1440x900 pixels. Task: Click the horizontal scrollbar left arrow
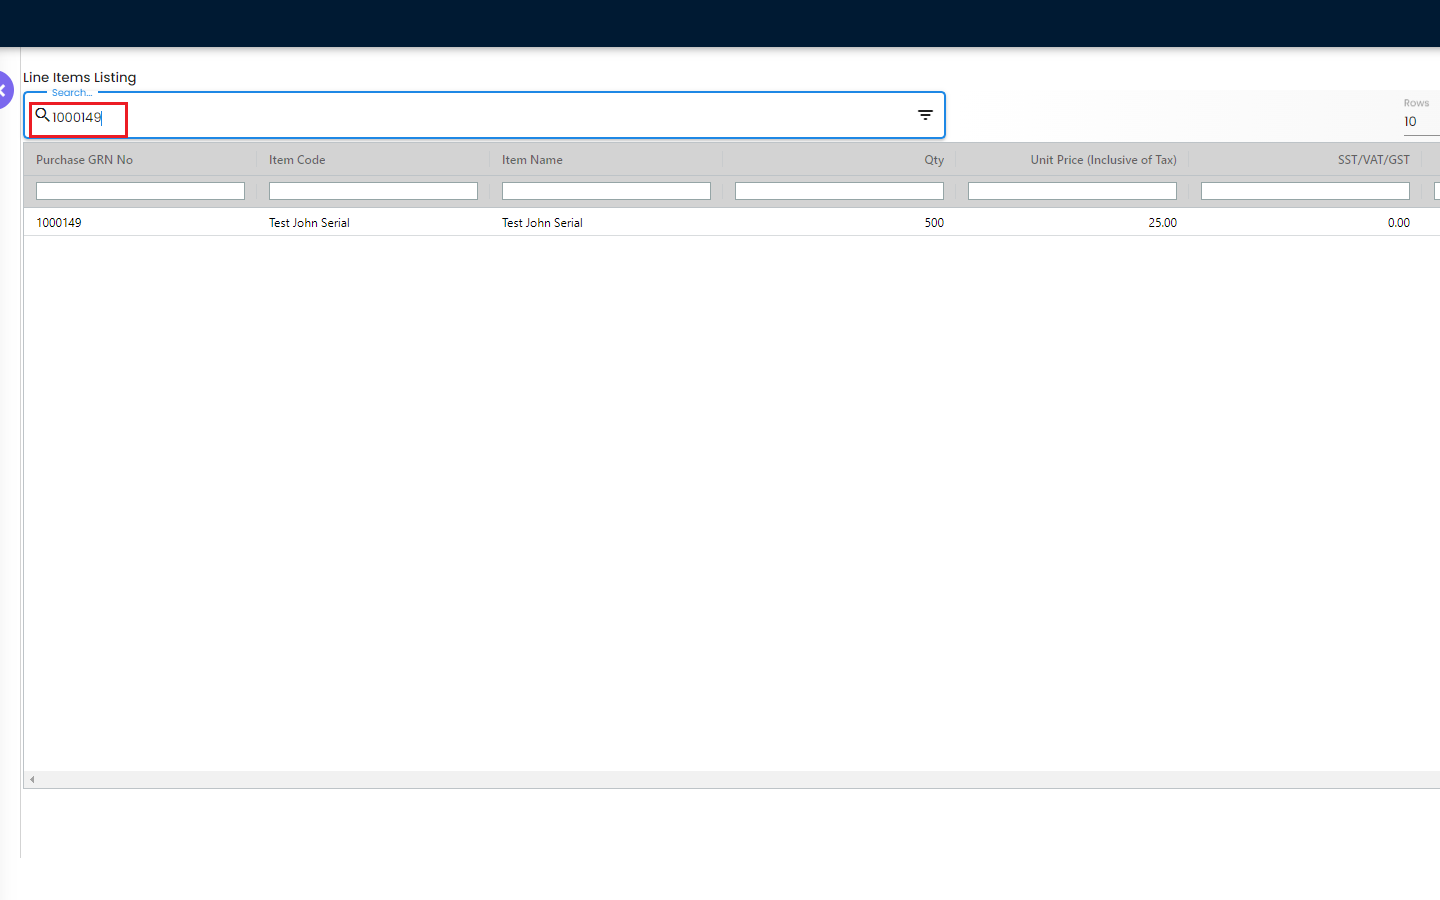tap(32, 780)
